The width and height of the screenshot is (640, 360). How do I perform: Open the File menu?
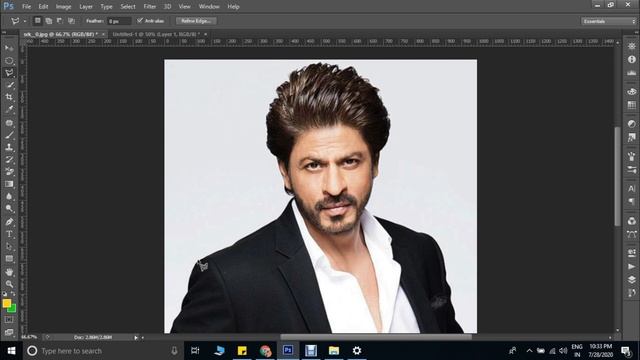27,7
